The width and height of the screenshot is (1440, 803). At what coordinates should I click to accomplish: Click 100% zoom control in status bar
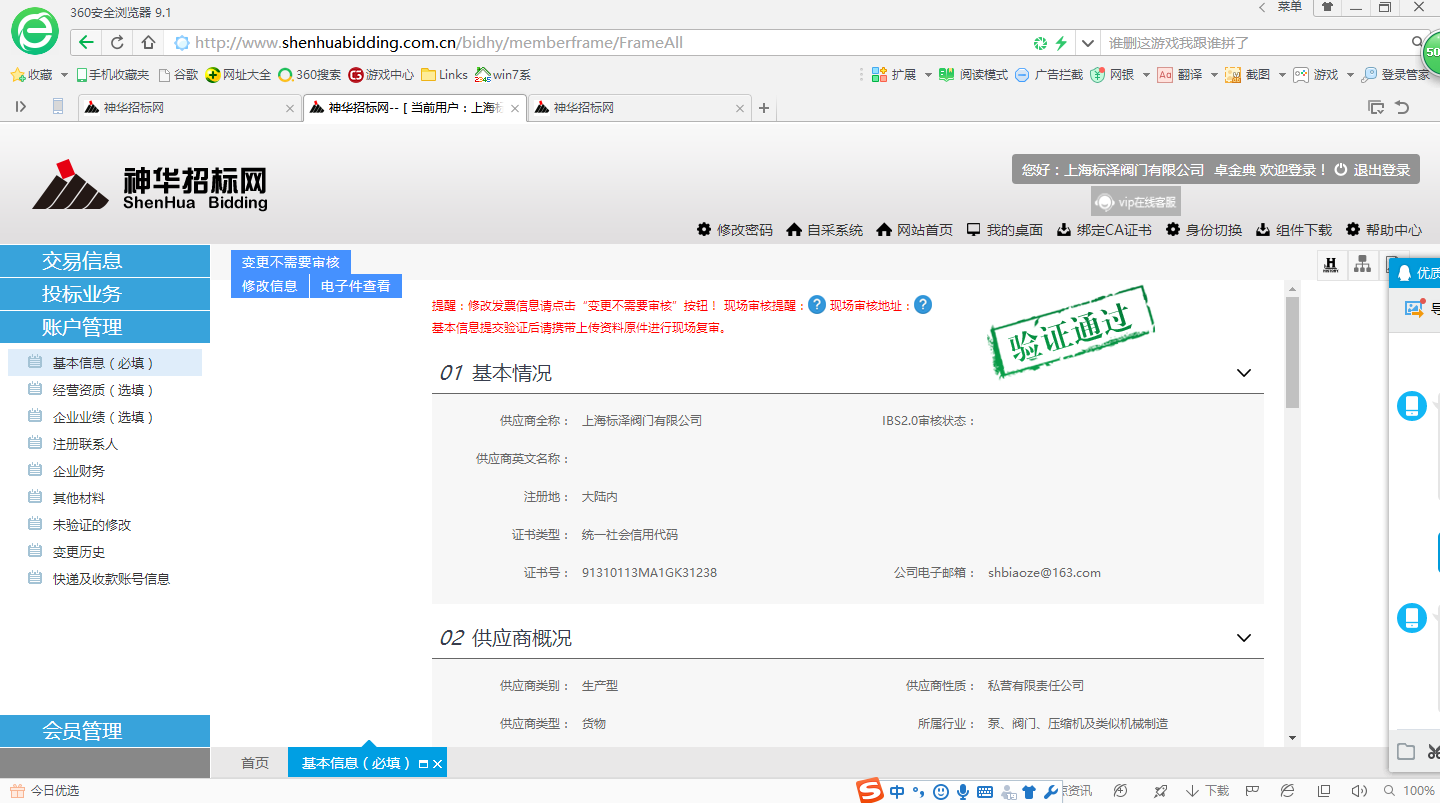tap(1410, 791)
